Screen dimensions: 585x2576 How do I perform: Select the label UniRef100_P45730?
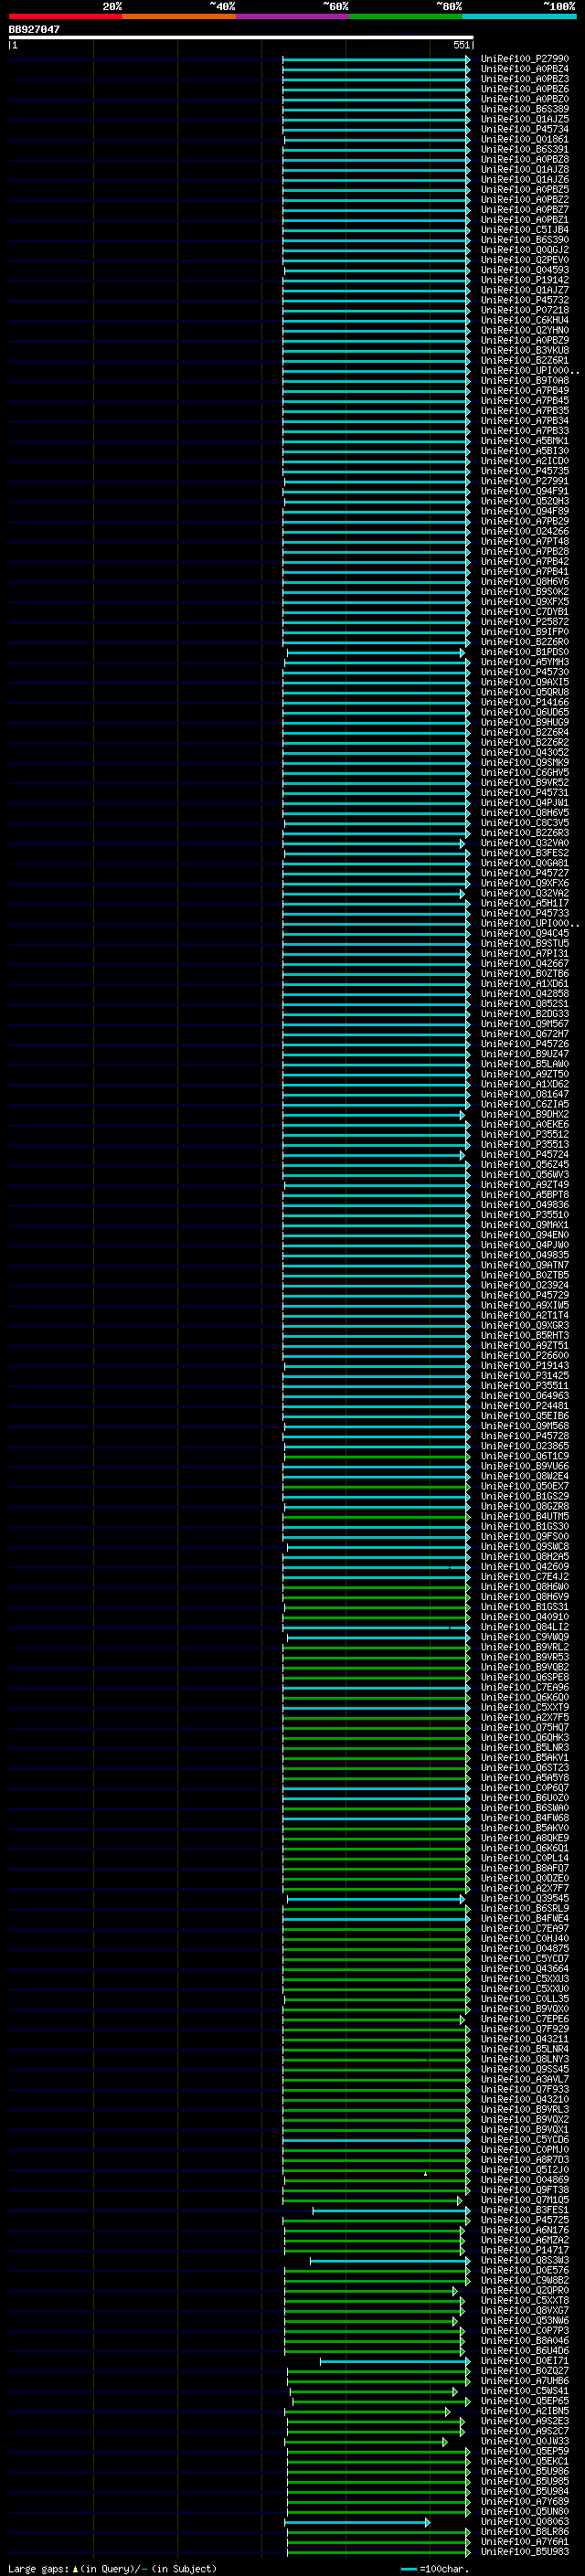(525, 672)
